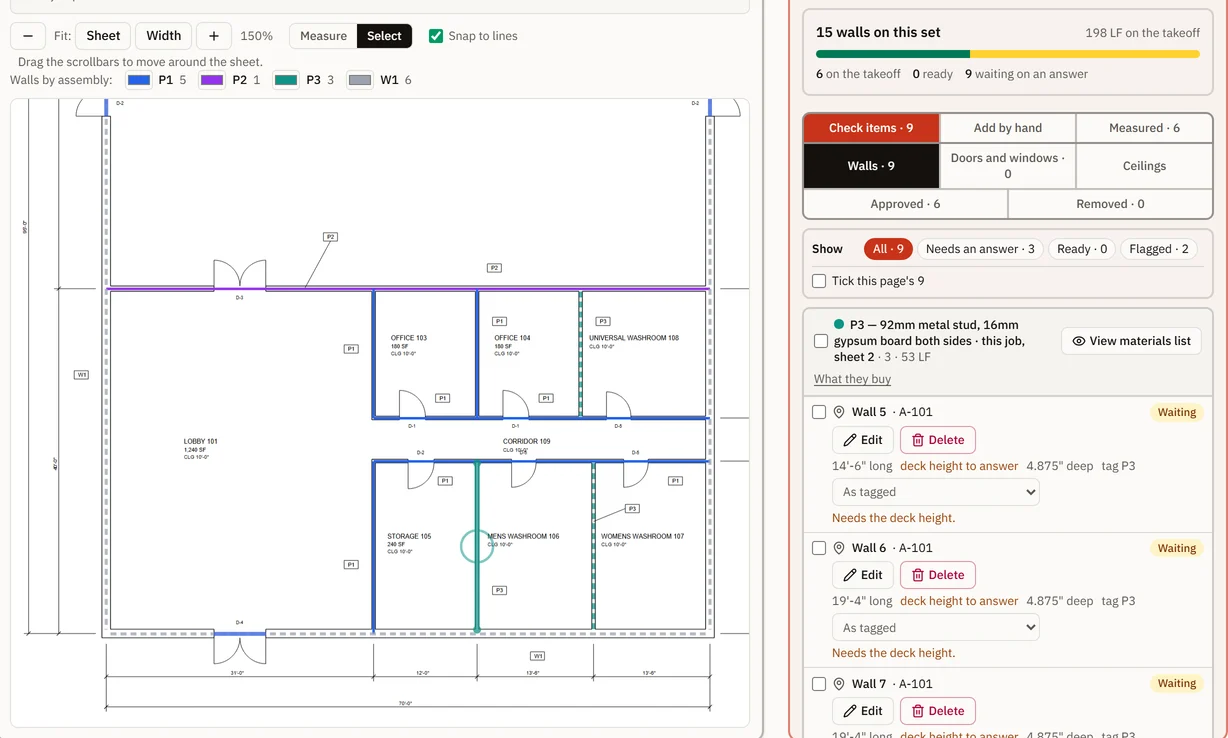1228x738 pixels.
Task: Select the Wall 7 checkbox
Action: (x=819, y=684)
